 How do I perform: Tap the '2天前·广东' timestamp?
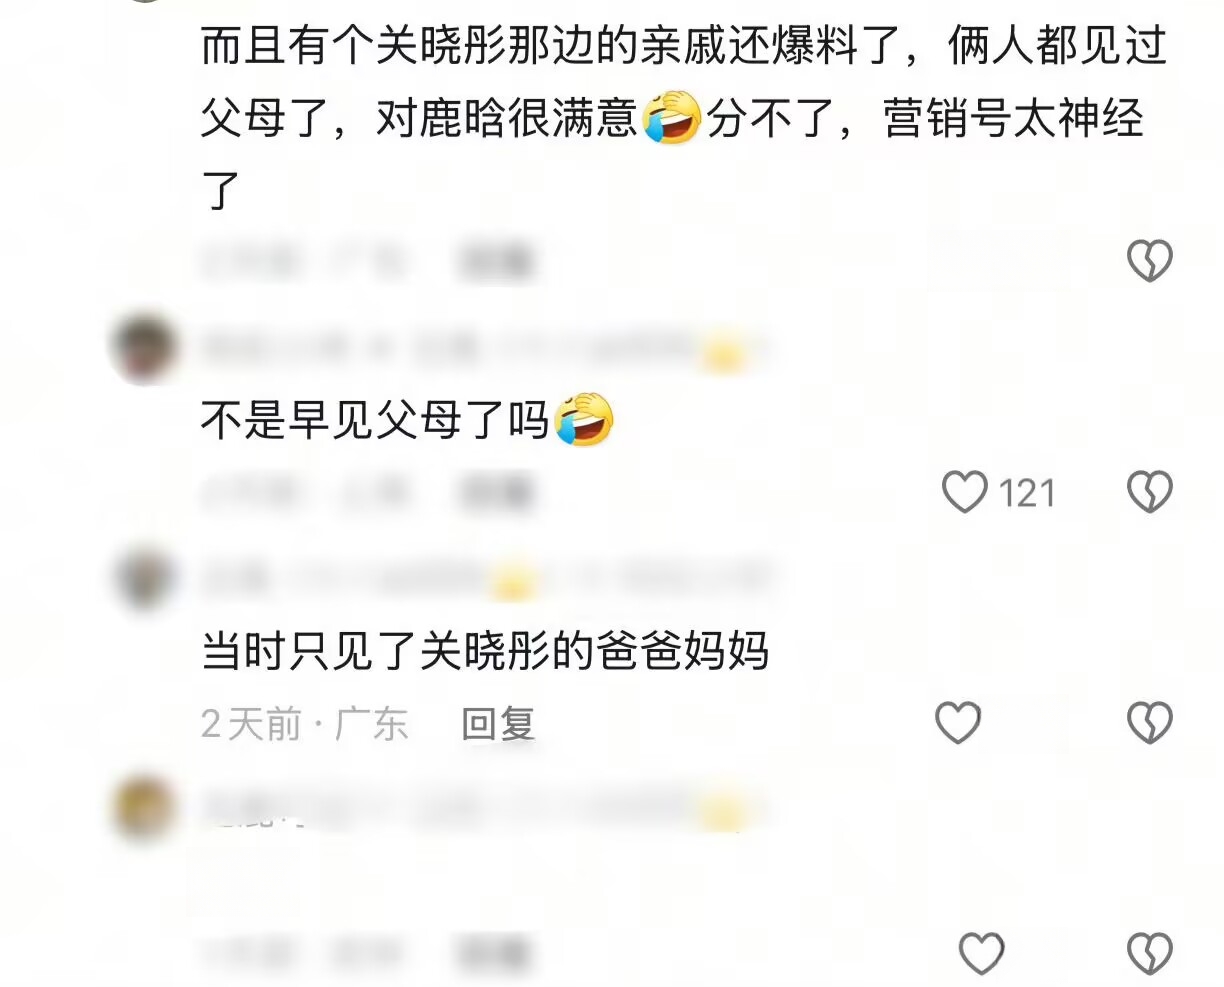point(305,723)
